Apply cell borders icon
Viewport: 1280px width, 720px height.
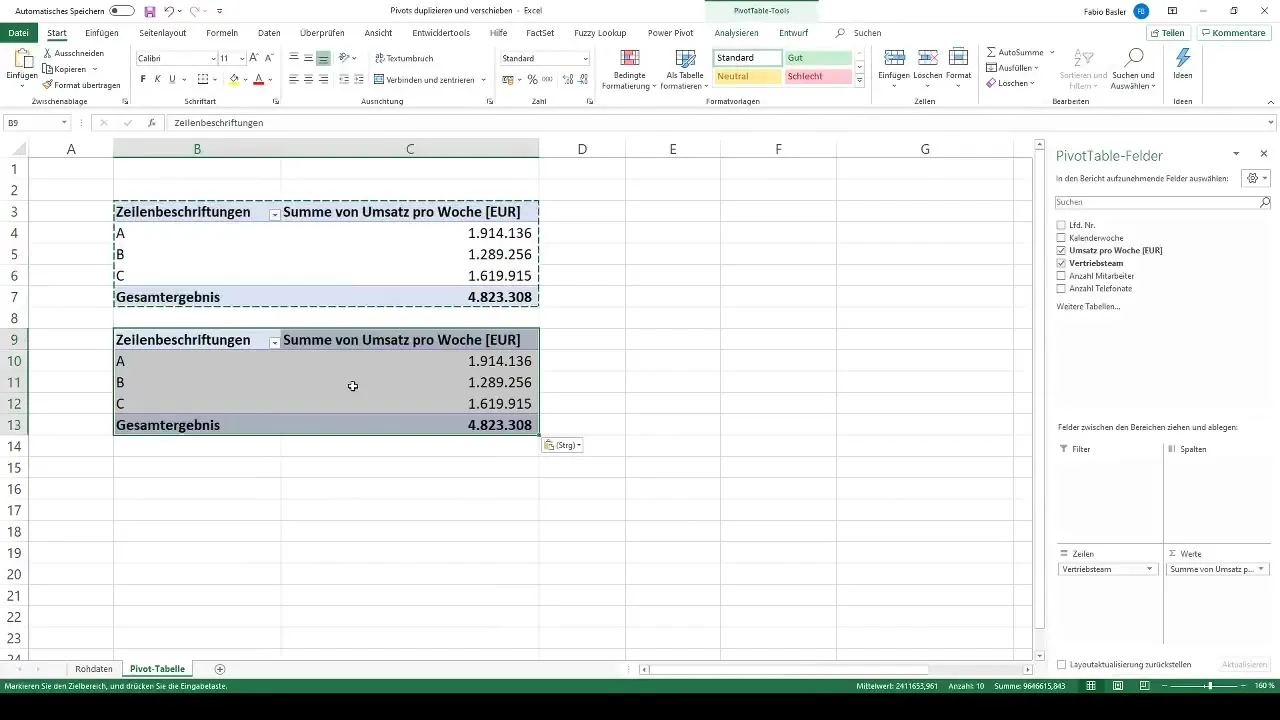coord(202,79)
